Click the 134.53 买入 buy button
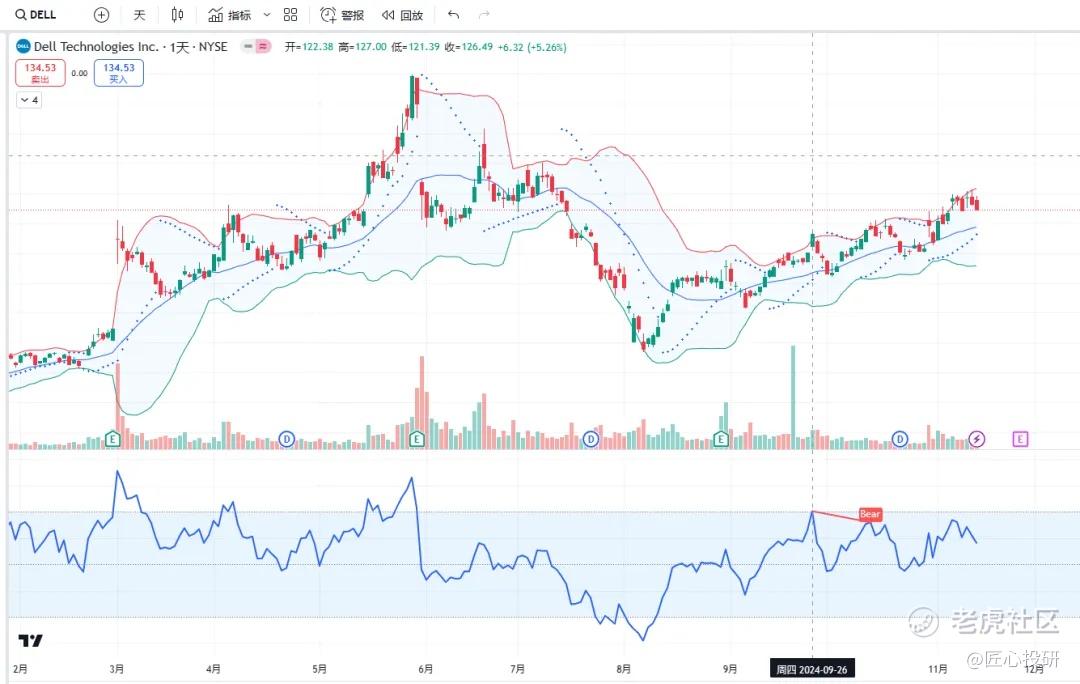Image resolution: width=1080 pixels, height=684 pixels. (x=118, y=73)
